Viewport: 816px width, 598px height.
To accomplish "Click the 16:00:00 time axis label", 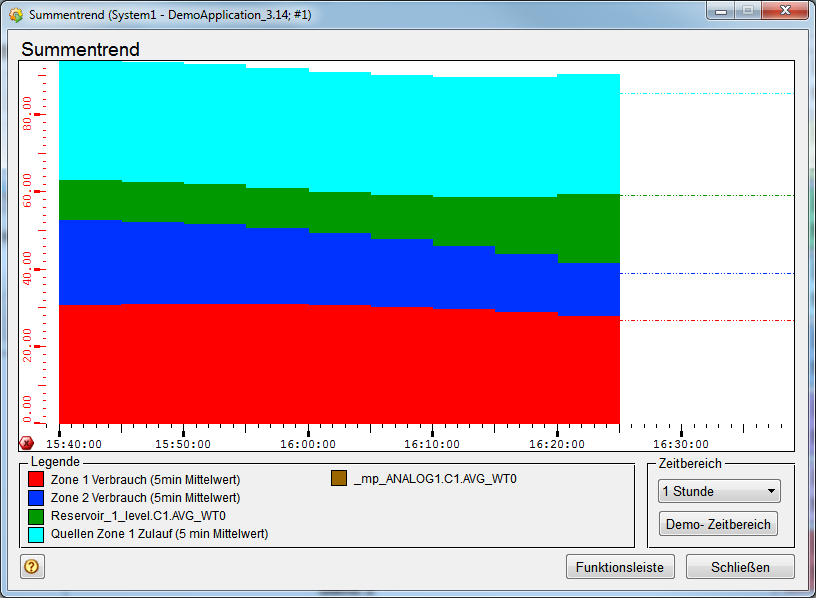I will (308, 444).
